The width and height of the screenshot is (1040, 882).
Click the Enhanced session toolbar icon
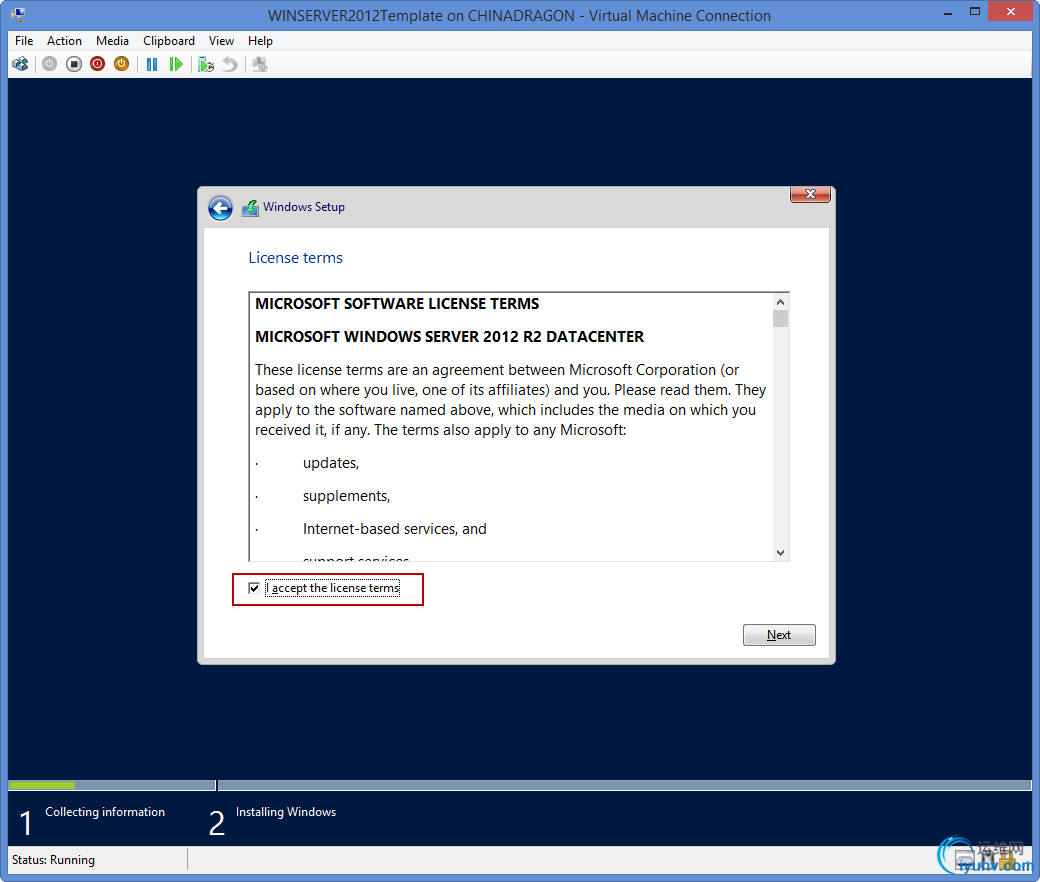point(260,64)
